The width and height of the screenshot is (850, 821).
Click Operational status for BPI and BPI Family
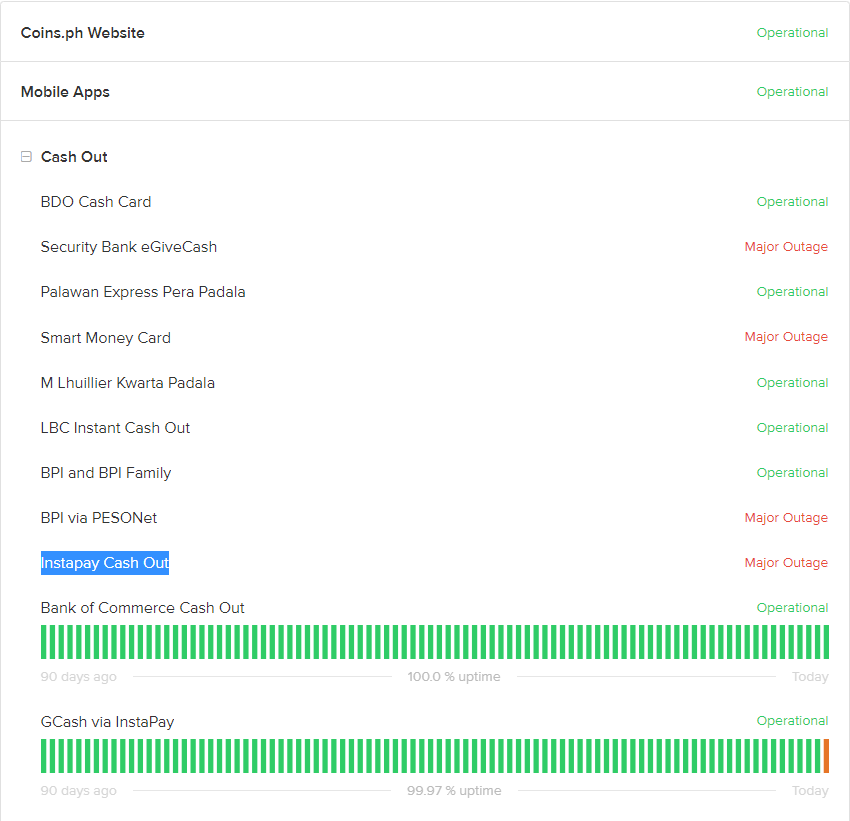coord(793,473)
